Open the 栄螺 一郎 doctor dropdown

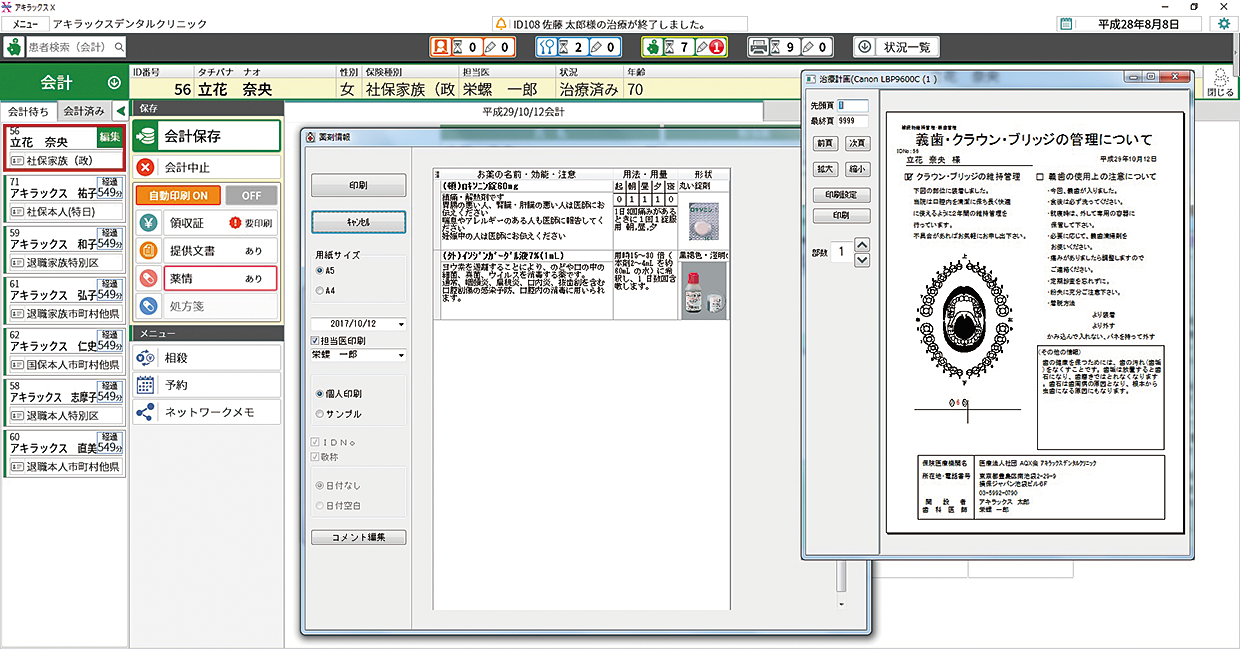[x=401, y=355]
